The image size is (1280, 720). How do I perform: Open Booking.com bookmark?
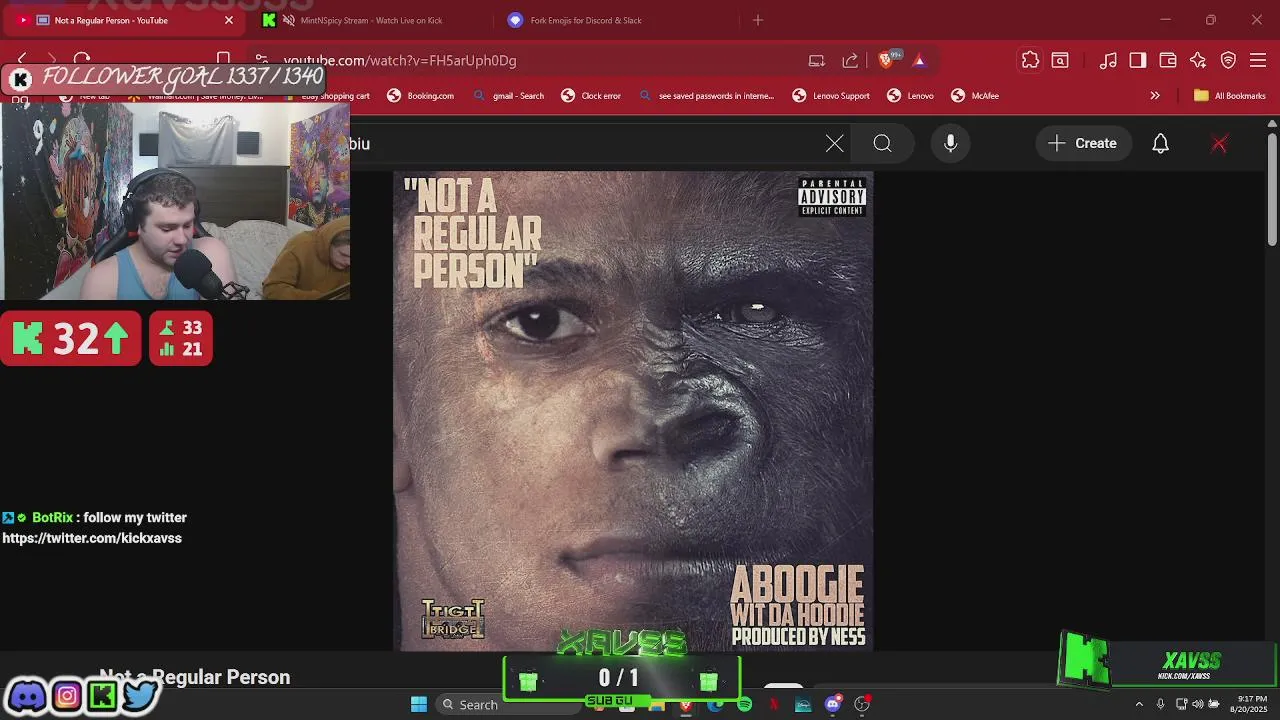(x=420, y=96)
